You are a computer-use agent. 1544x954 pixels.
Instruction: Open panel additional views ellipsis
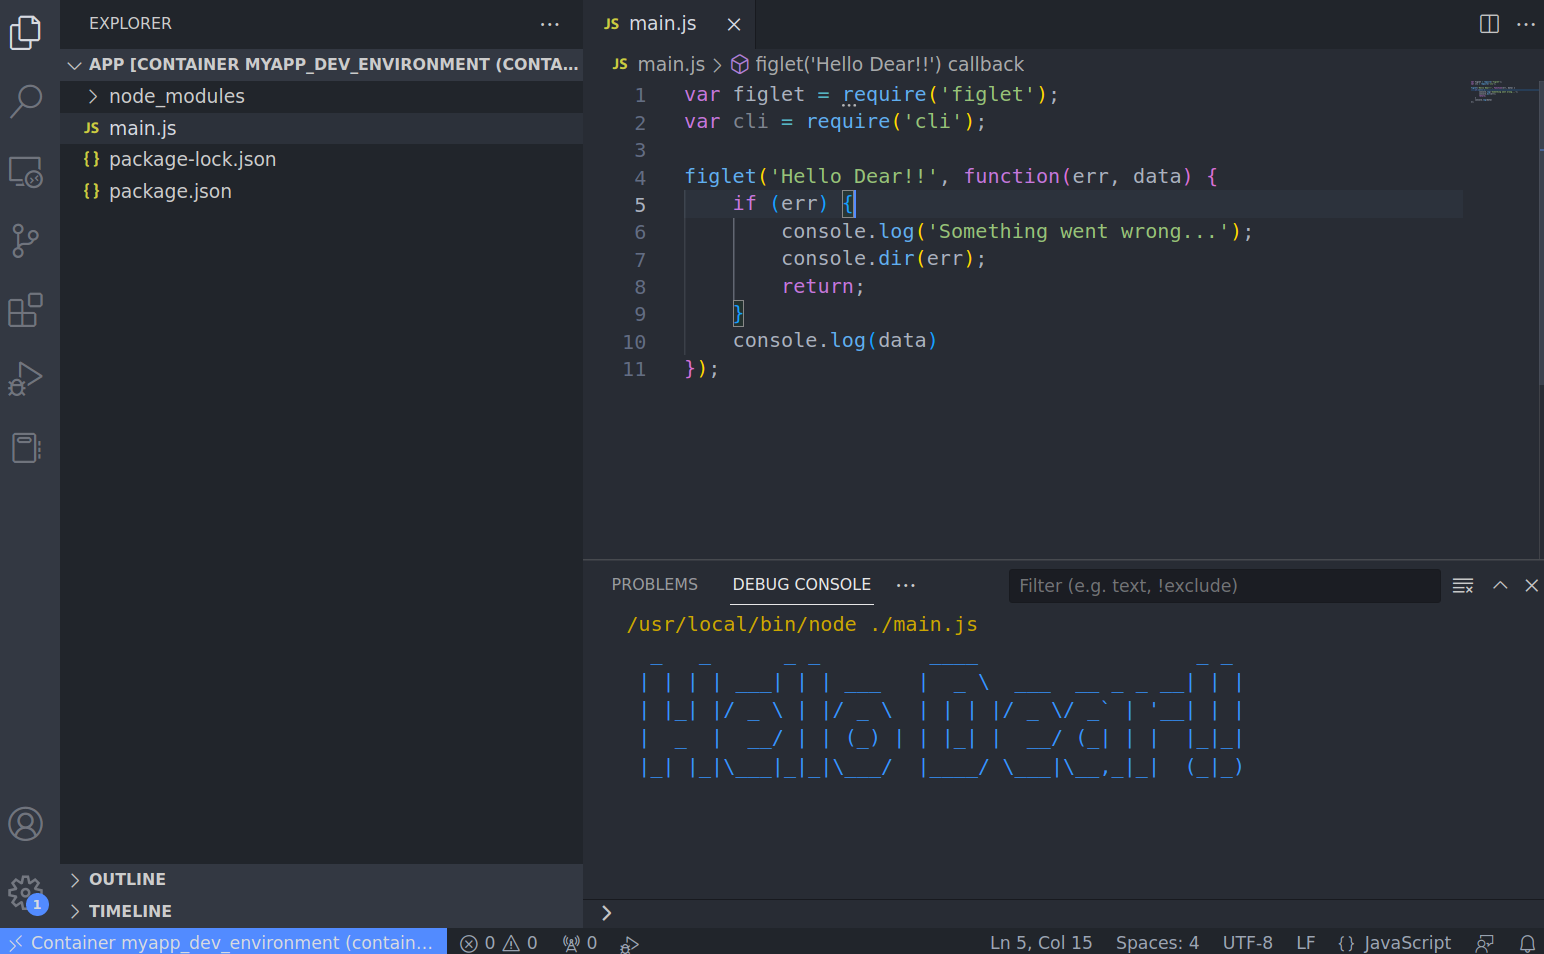(x=906, y=585)
